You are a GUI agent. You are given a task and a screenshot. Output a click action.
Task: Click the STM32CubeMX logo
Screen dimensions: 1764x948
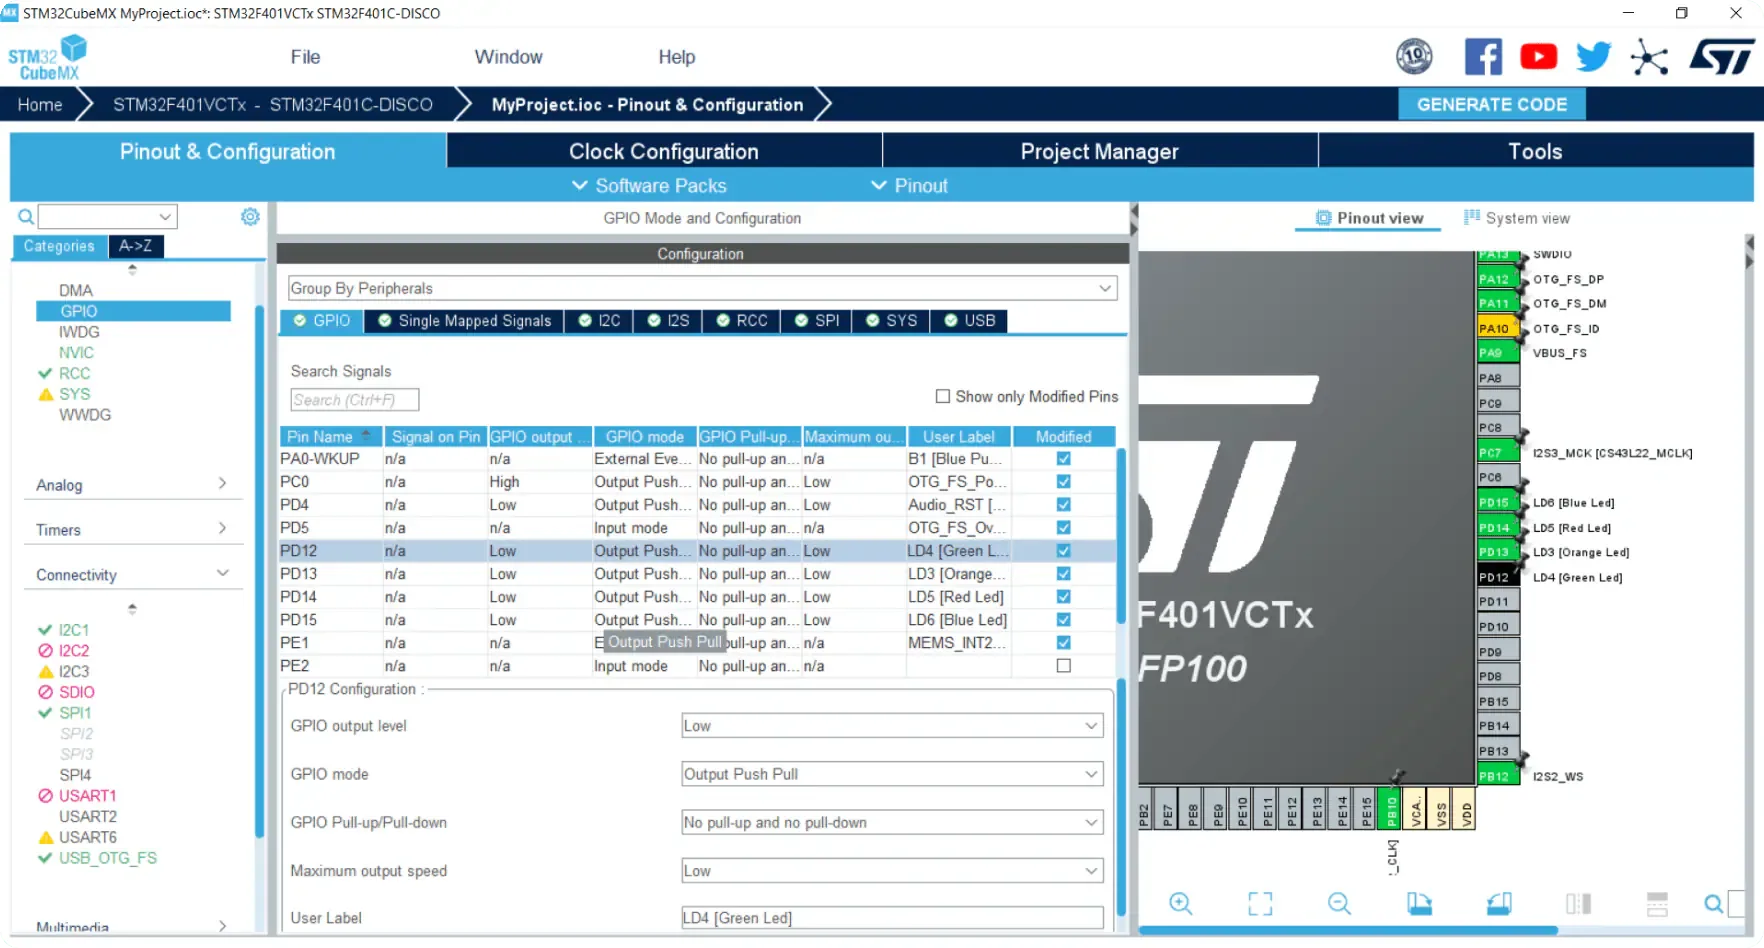click(48, 58)
